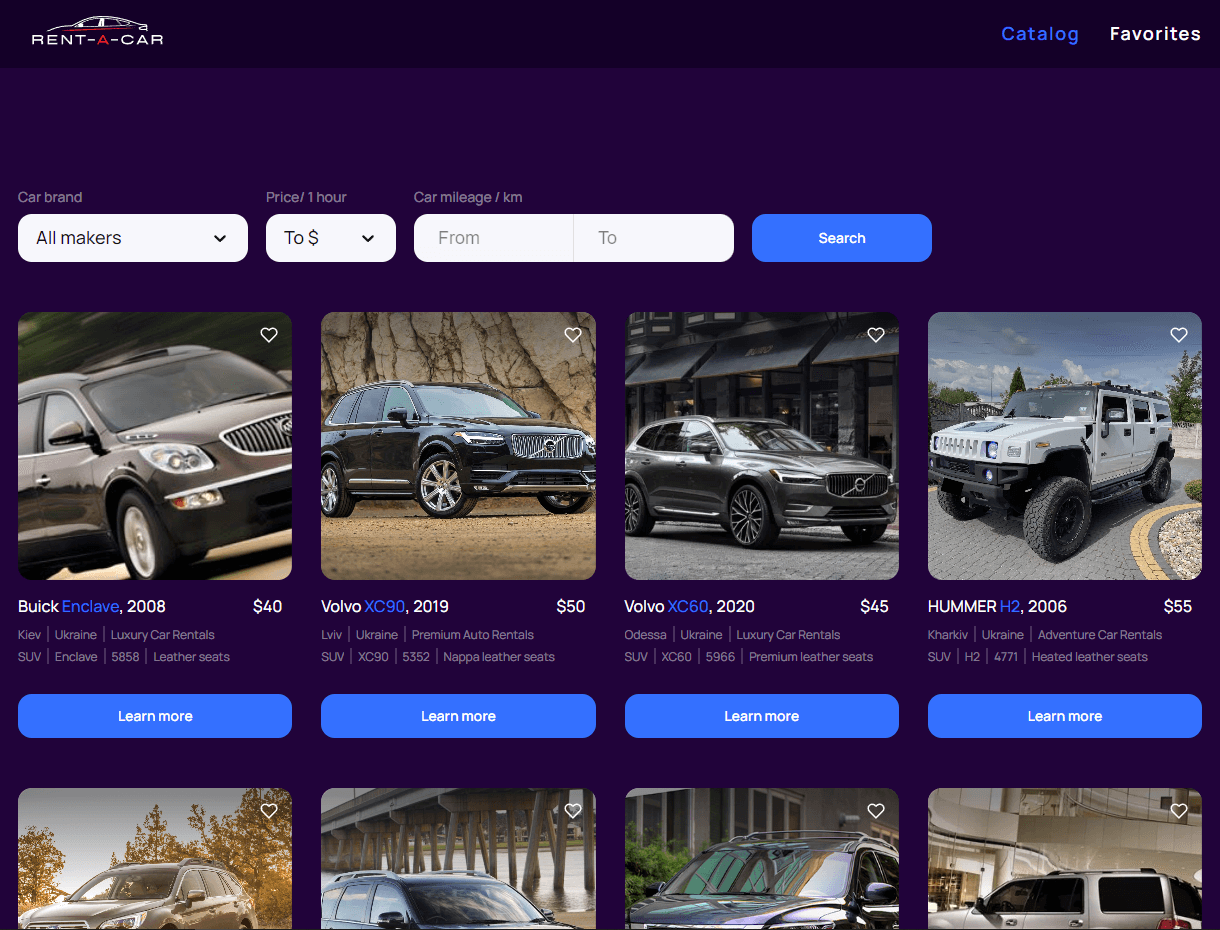Favorite the HUMMER H2 with heart icon
This screenshot has height=930, width=1220.
(x=1179, y=335)
